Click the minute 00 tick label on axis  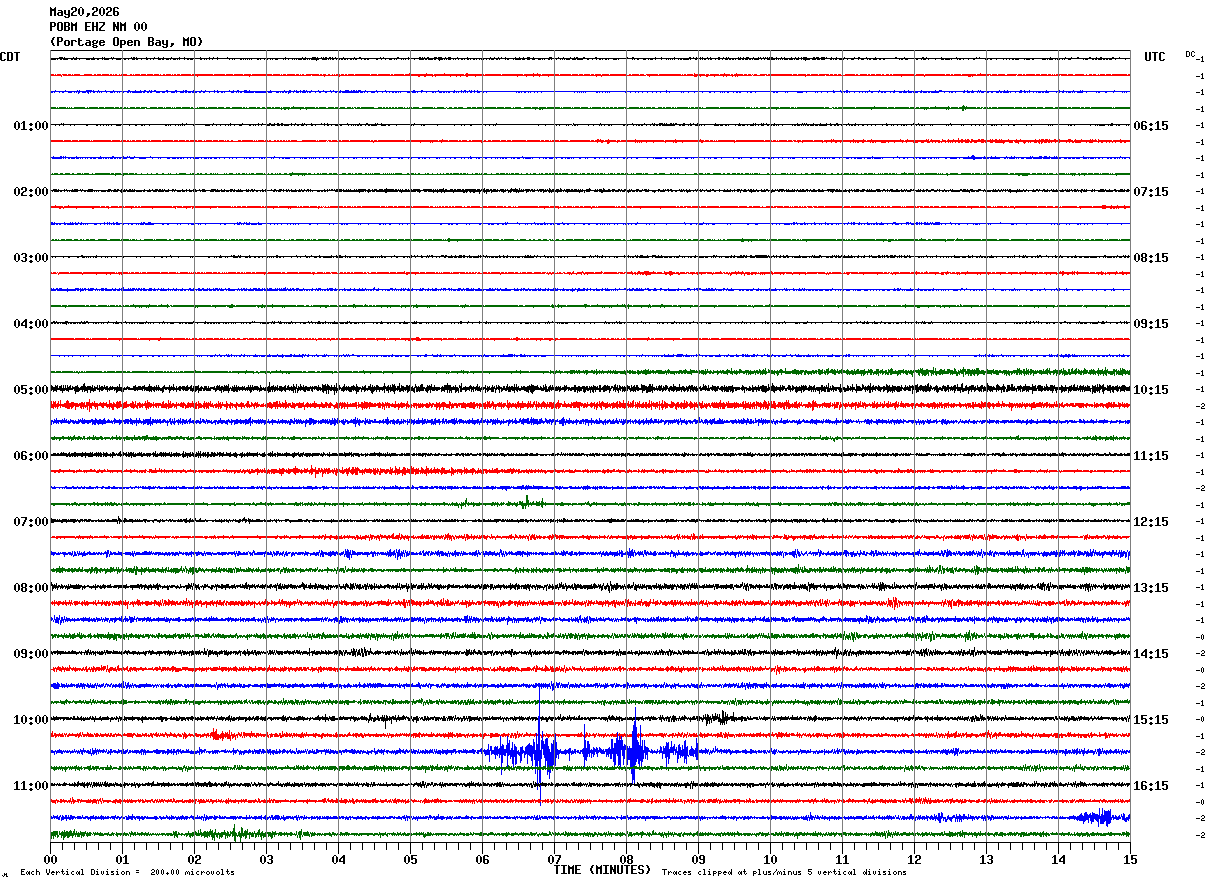pyautogui.click(x=50, y=859)
